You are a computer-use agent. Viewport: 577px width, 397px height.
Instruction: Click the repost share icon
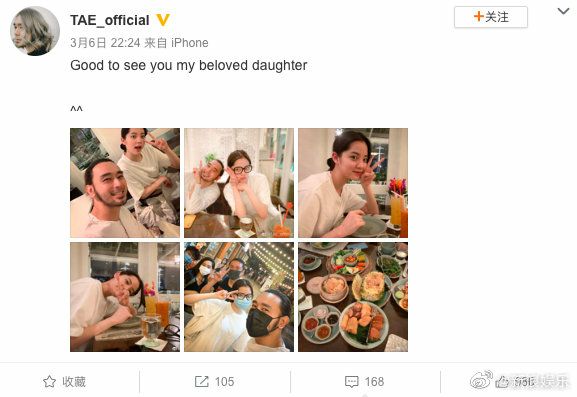202,382
